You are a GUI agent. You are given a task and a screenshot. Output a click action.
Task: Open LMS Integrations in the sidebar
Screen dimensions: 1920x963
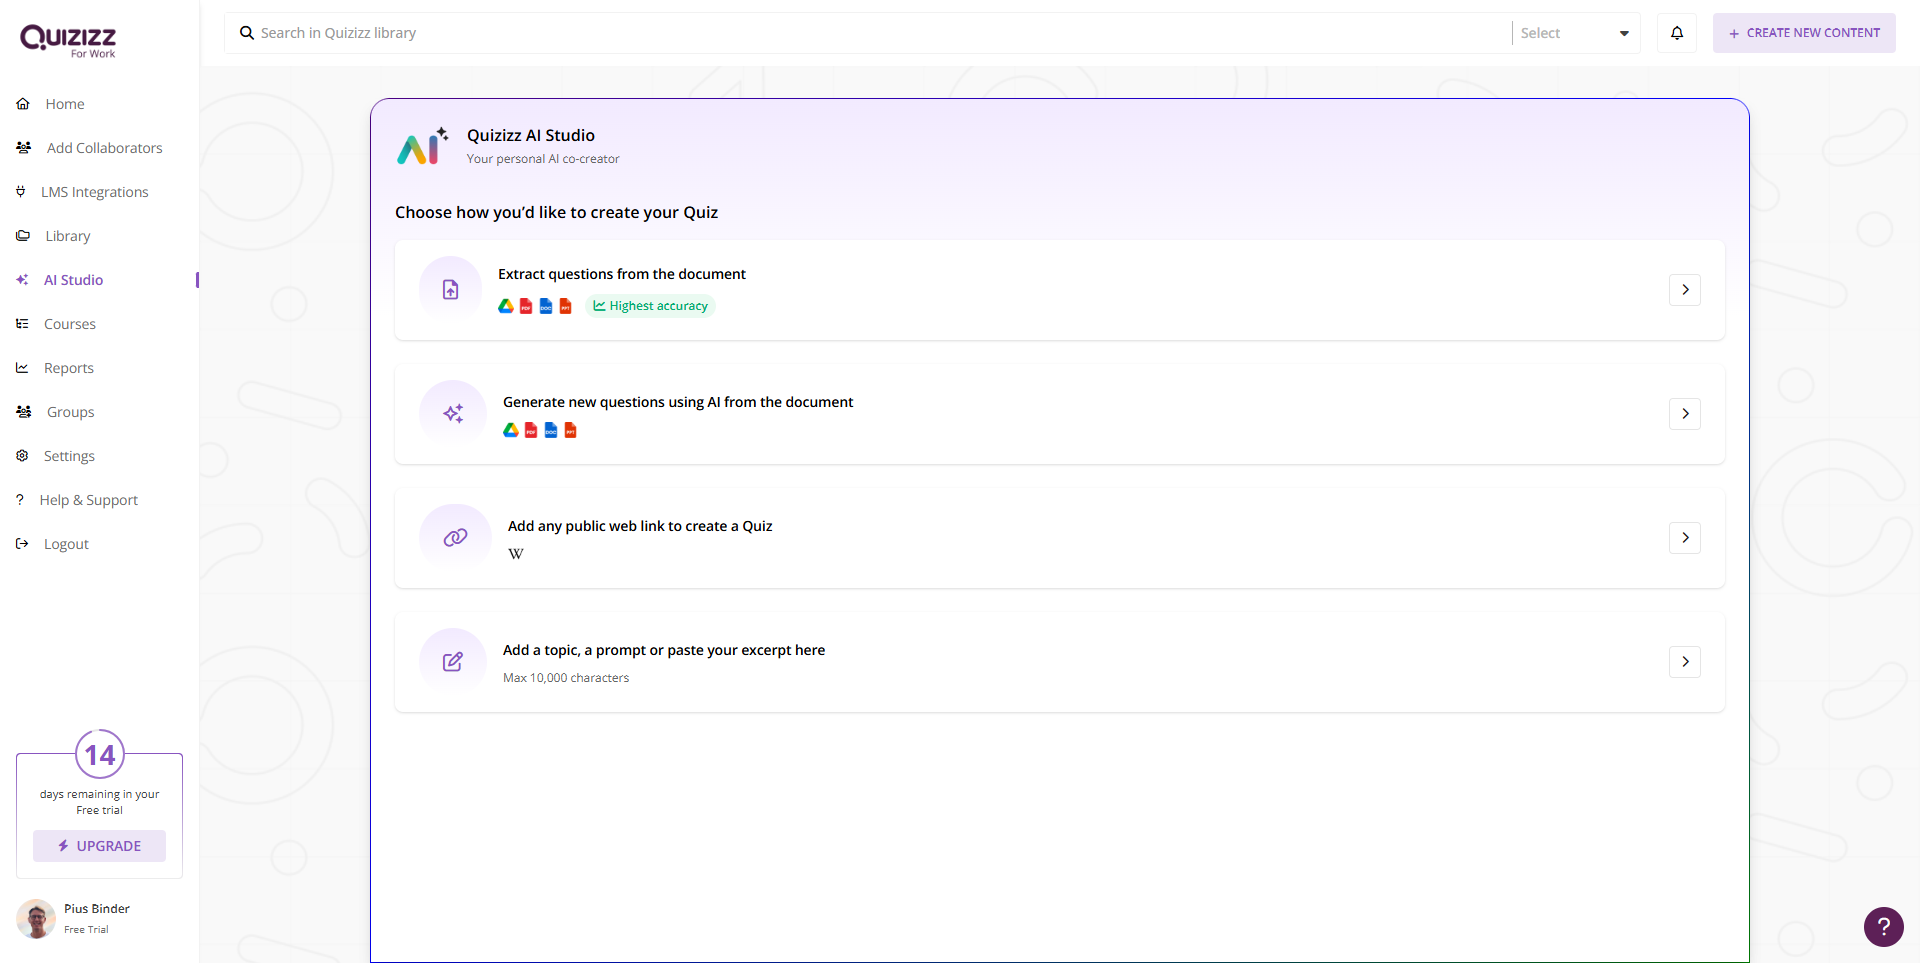pyautogui.click(x=94, y=192)
